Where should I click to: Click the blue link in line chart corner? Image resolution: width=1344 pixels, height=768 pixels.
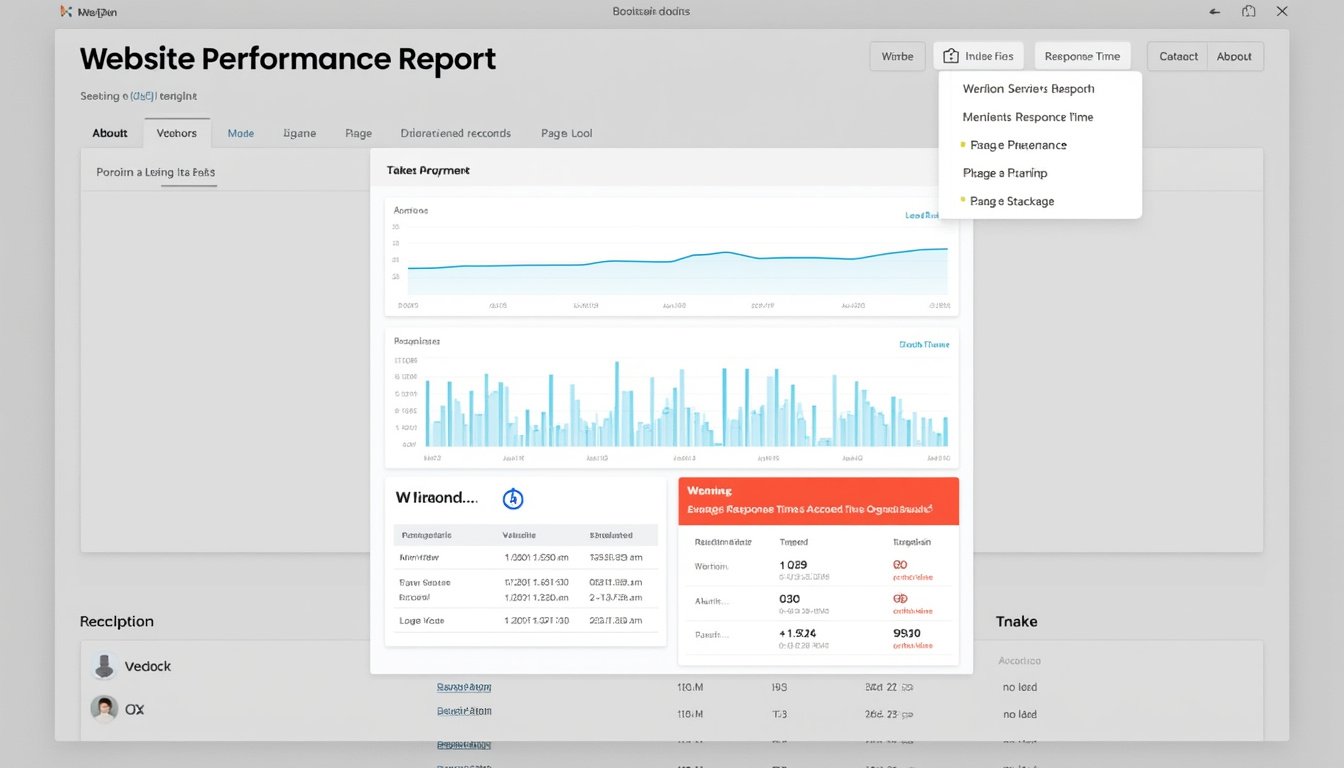point(922,215)
